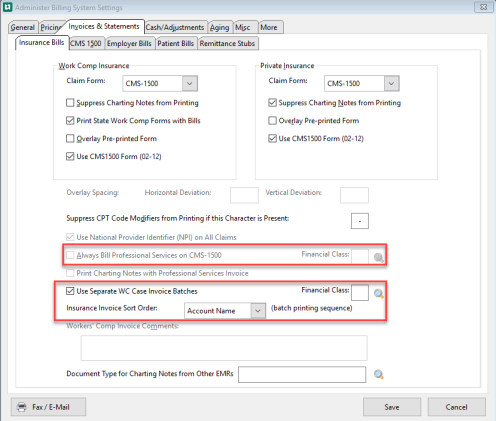Screen dimensions: 496x421
Task: Check Overlay Pre-printed Form under Private Insurance
Action: tap(272, 121)
